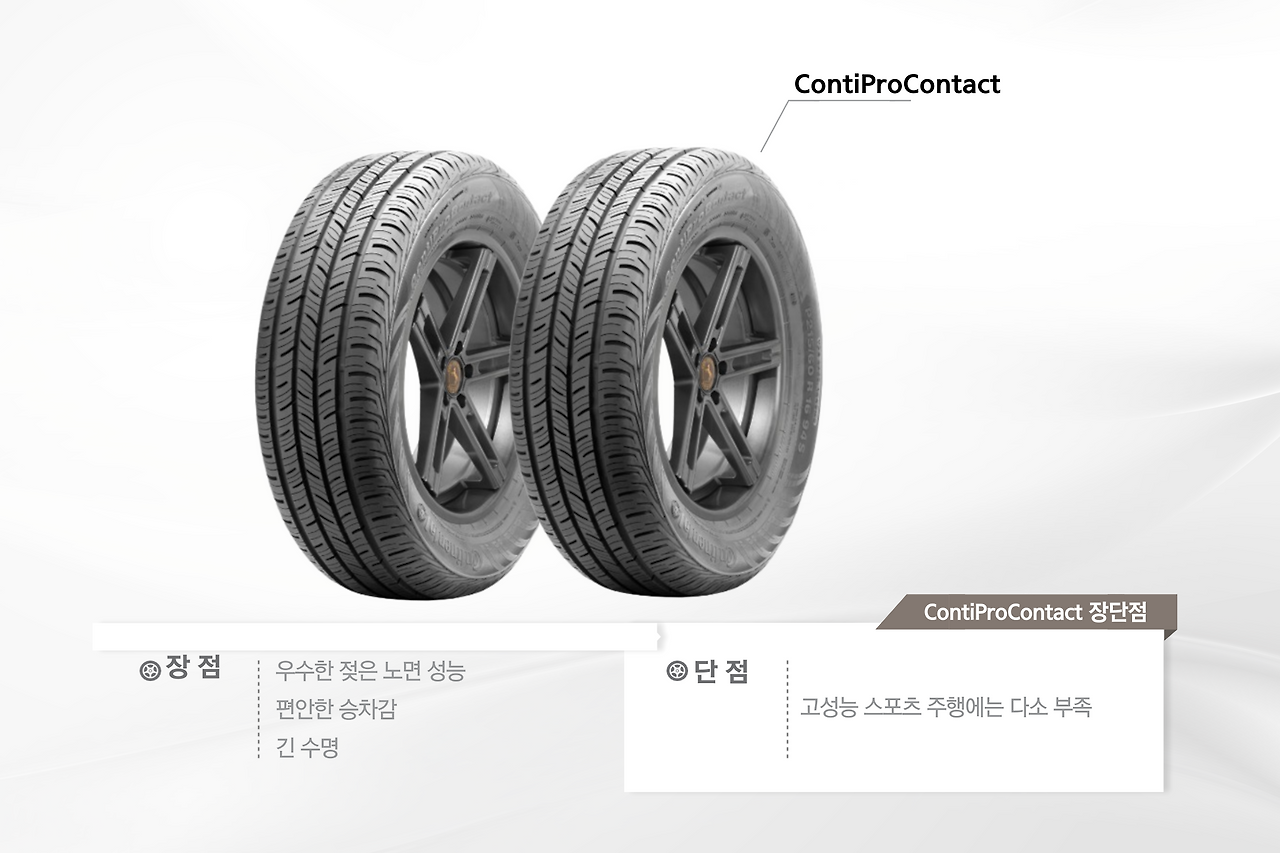Click the 장 점 heading
The width and height of the screenshot is (1280, 853).
tap(194, 669)
